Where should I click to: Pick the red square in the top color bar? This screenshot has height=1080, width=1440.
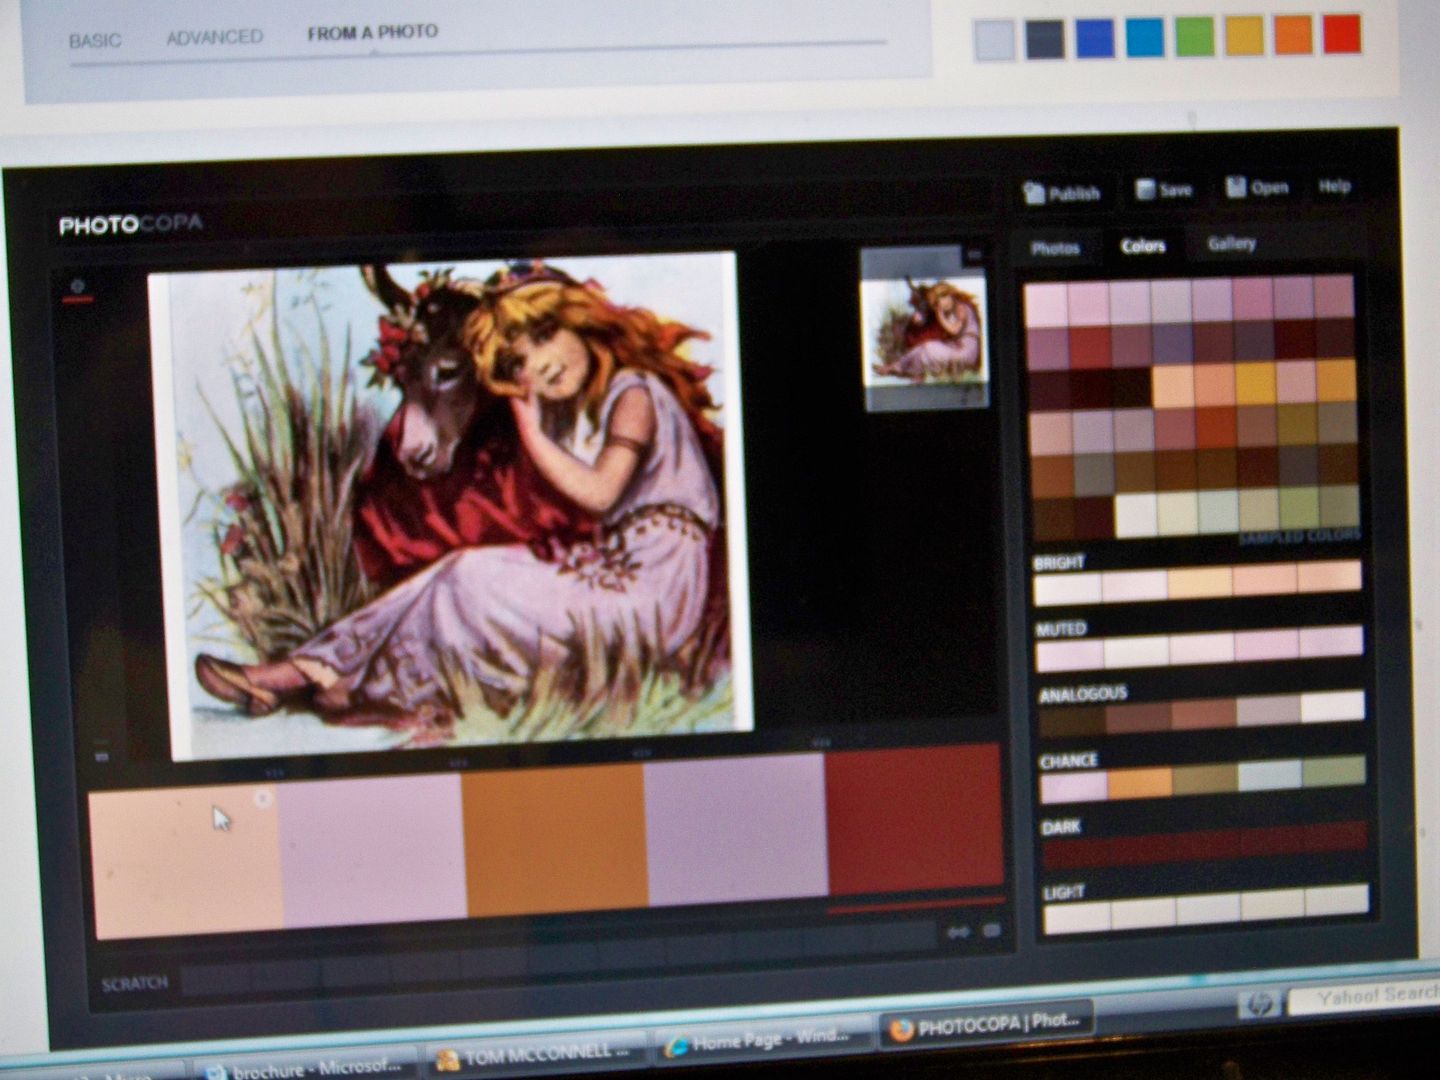click(x=1342, y=35)
